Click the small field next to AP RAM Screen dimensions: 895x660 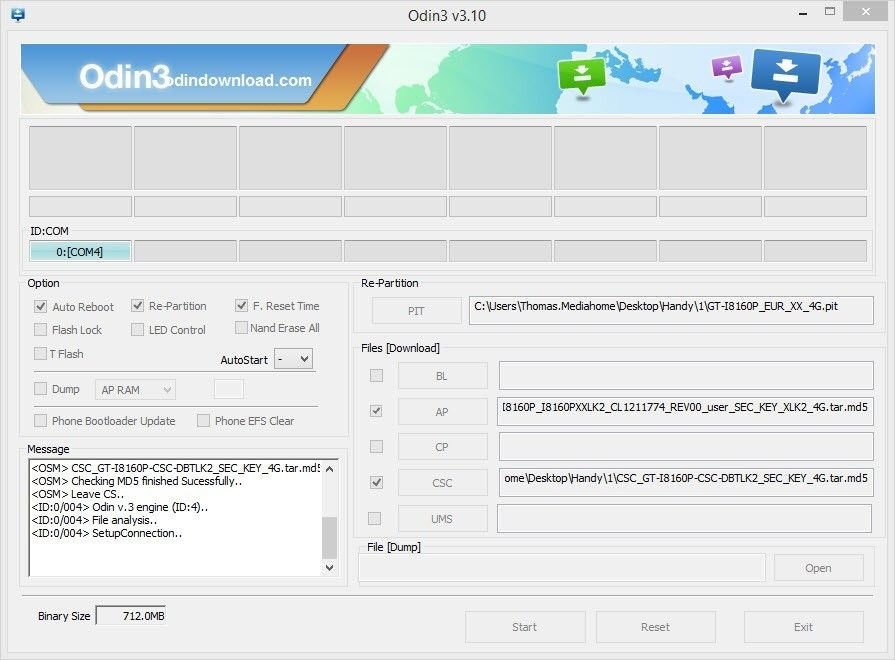click(x=229, y=389)
